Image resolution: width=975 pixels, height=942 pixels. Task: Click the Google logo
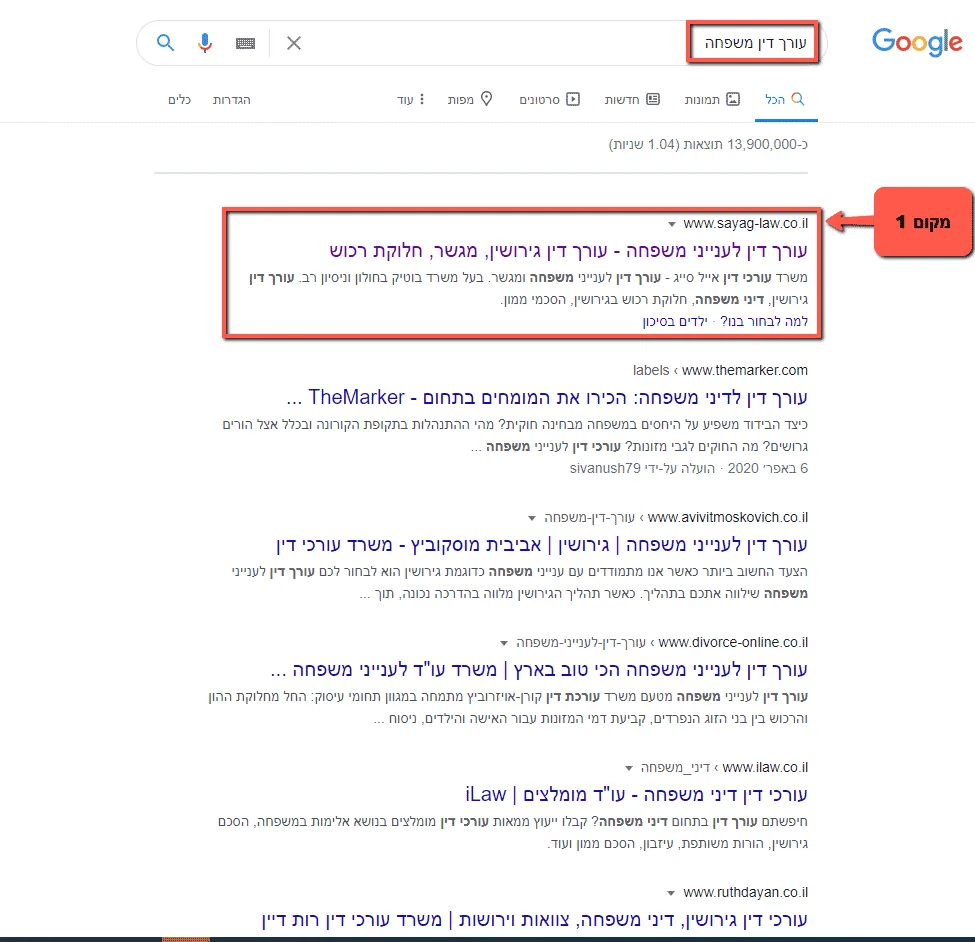(917, 42)
